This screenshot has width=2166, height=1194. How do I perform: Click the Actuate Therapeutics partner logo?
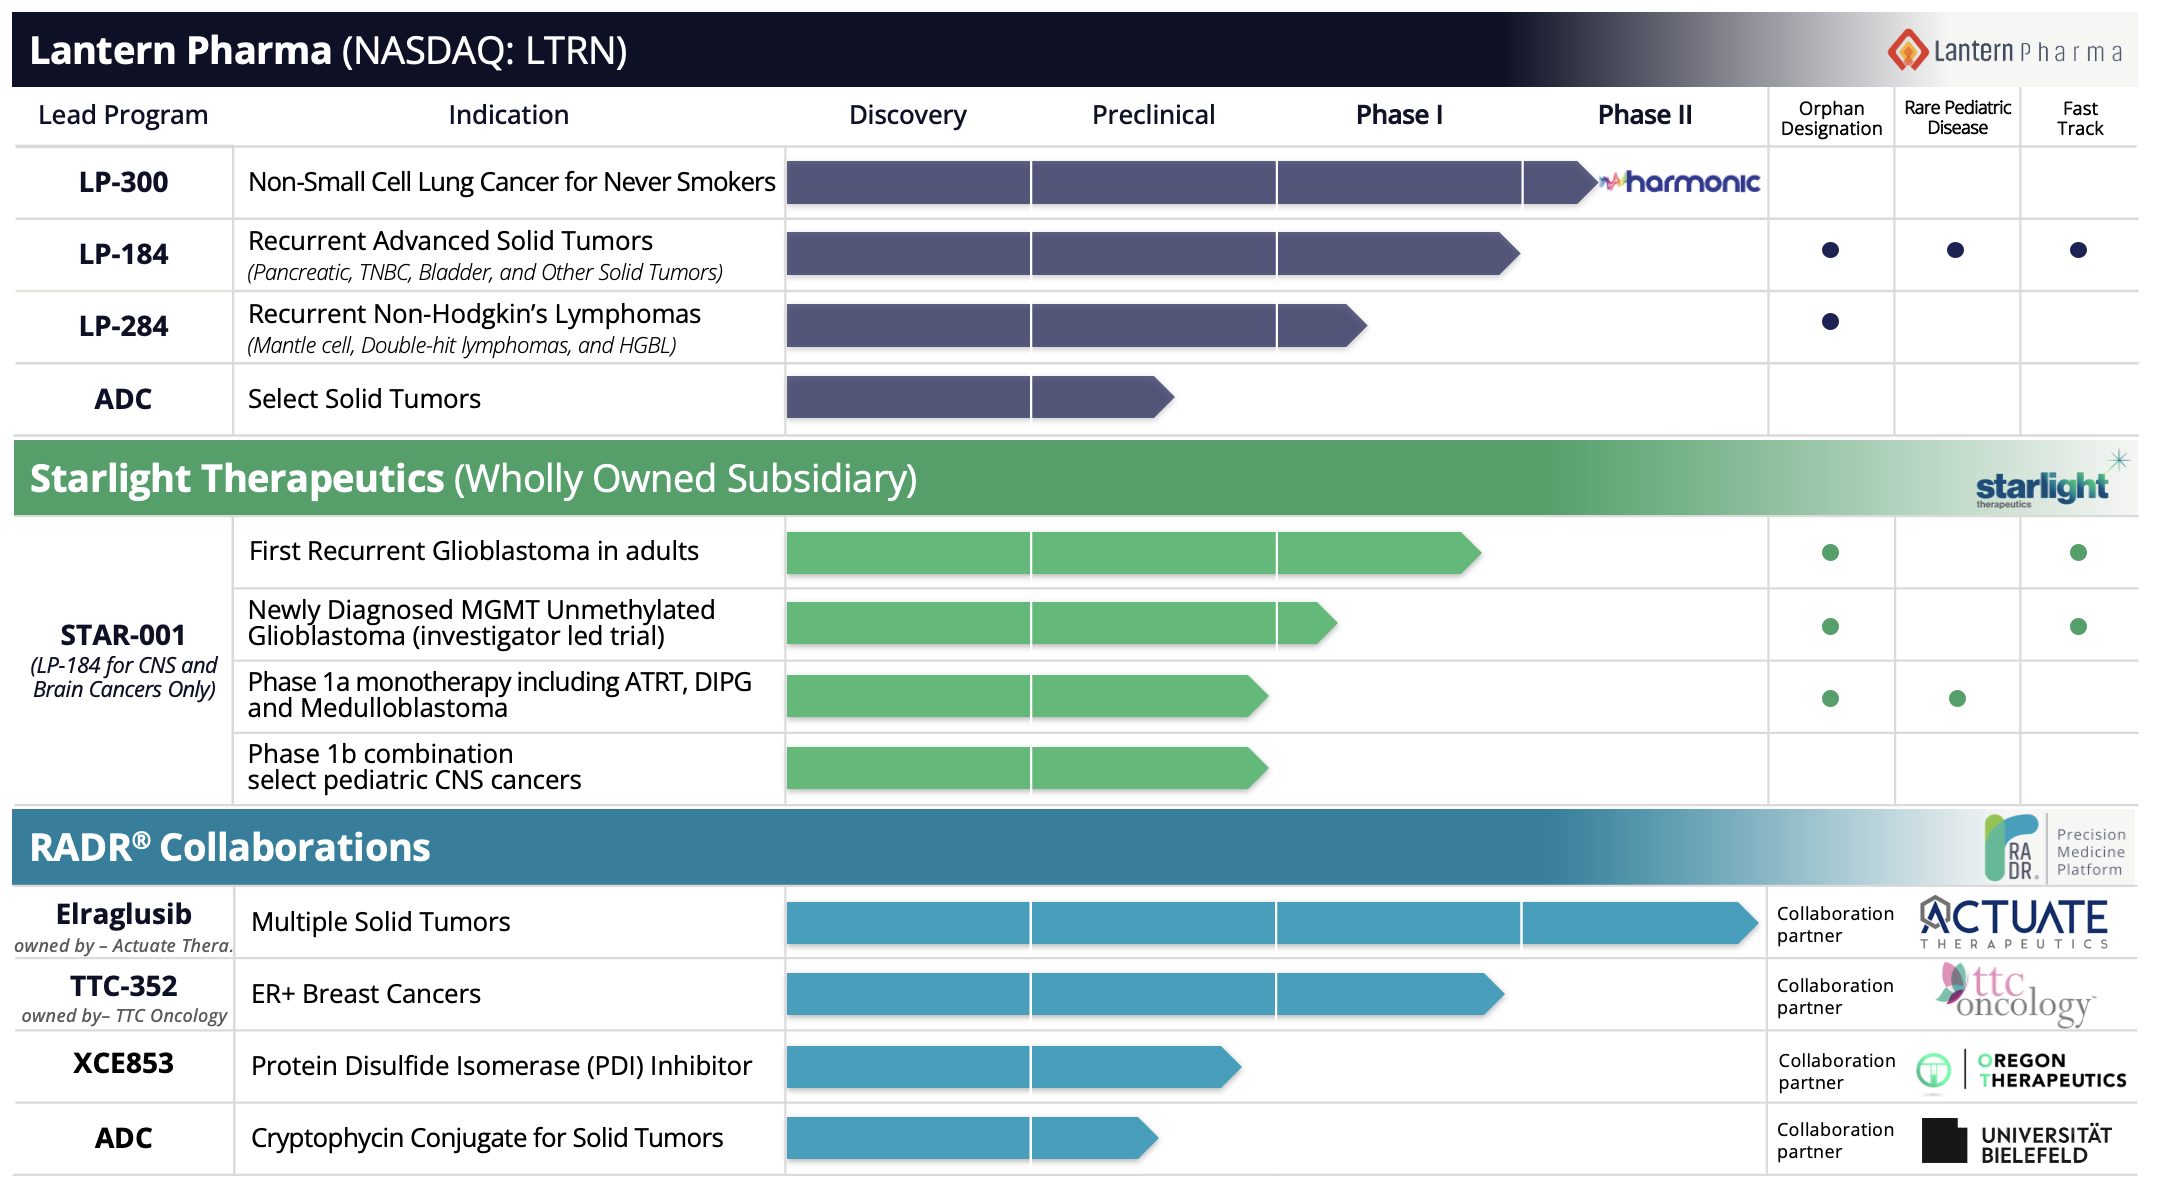click(2014, 922)
